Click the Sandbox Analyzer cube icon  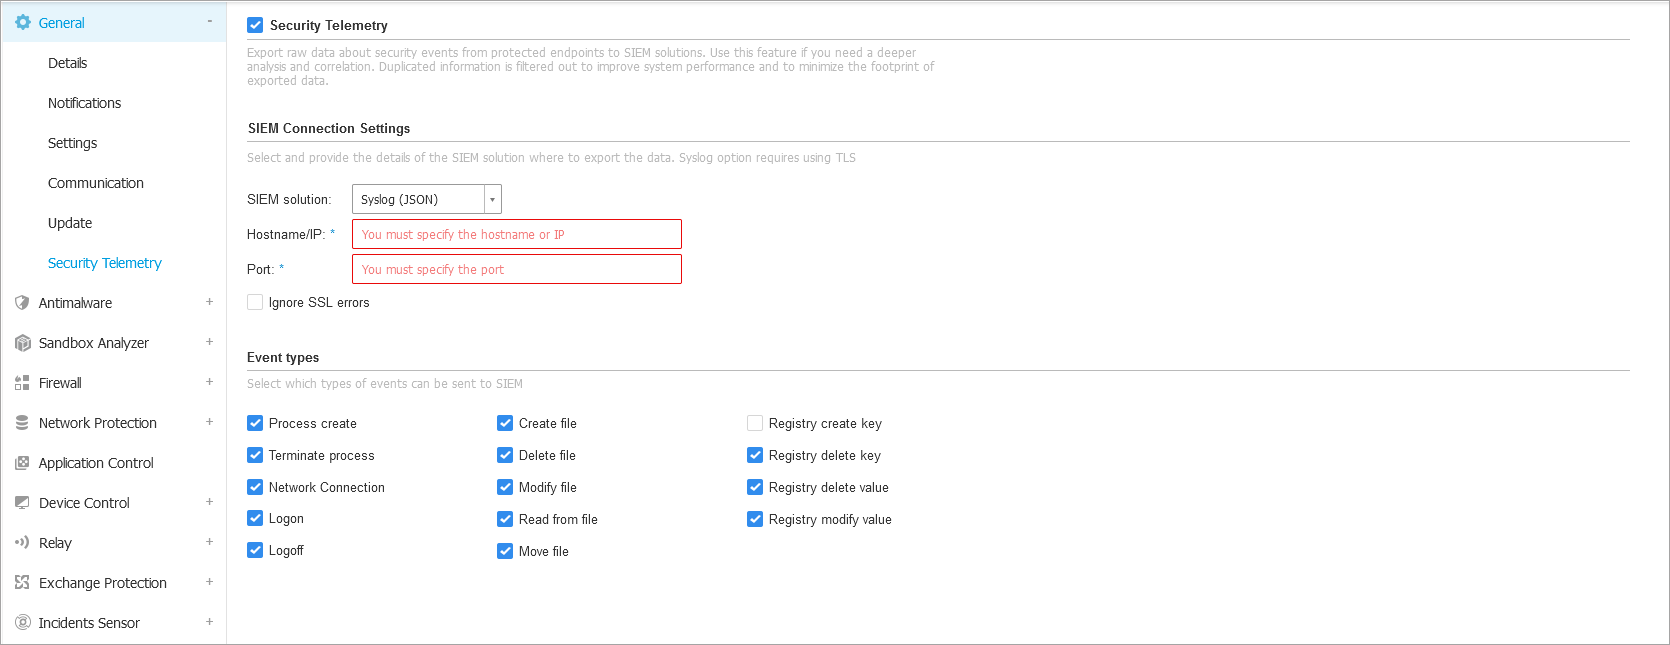(22, 343)
